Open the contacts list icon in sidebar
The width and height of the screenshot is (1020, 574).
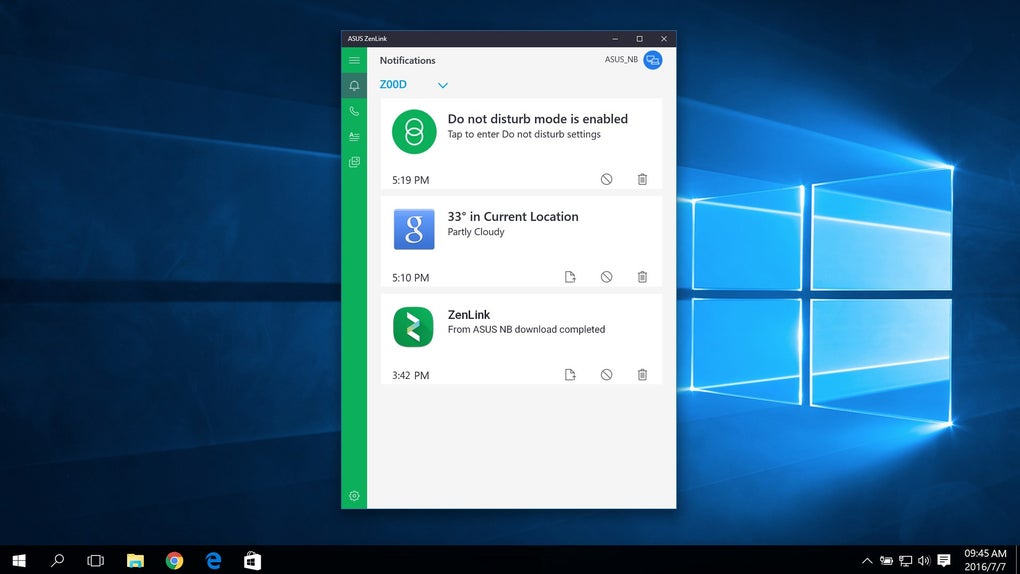click(354, 137)
